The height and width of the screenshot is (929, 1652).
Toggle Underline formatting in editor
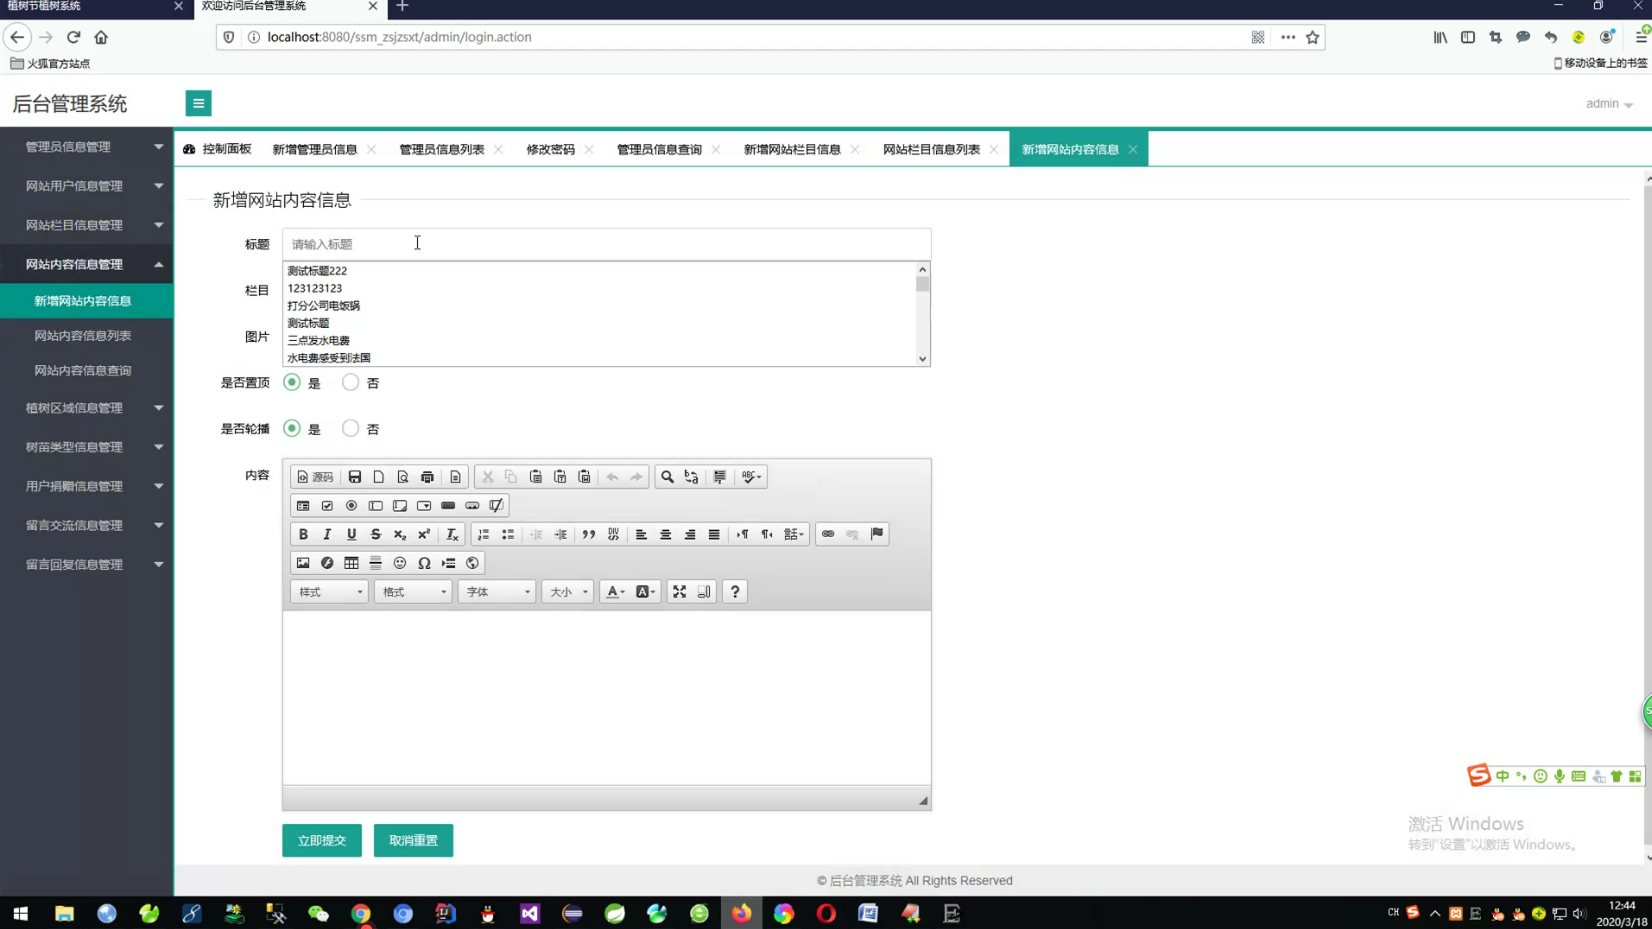[x=351, y=534]
